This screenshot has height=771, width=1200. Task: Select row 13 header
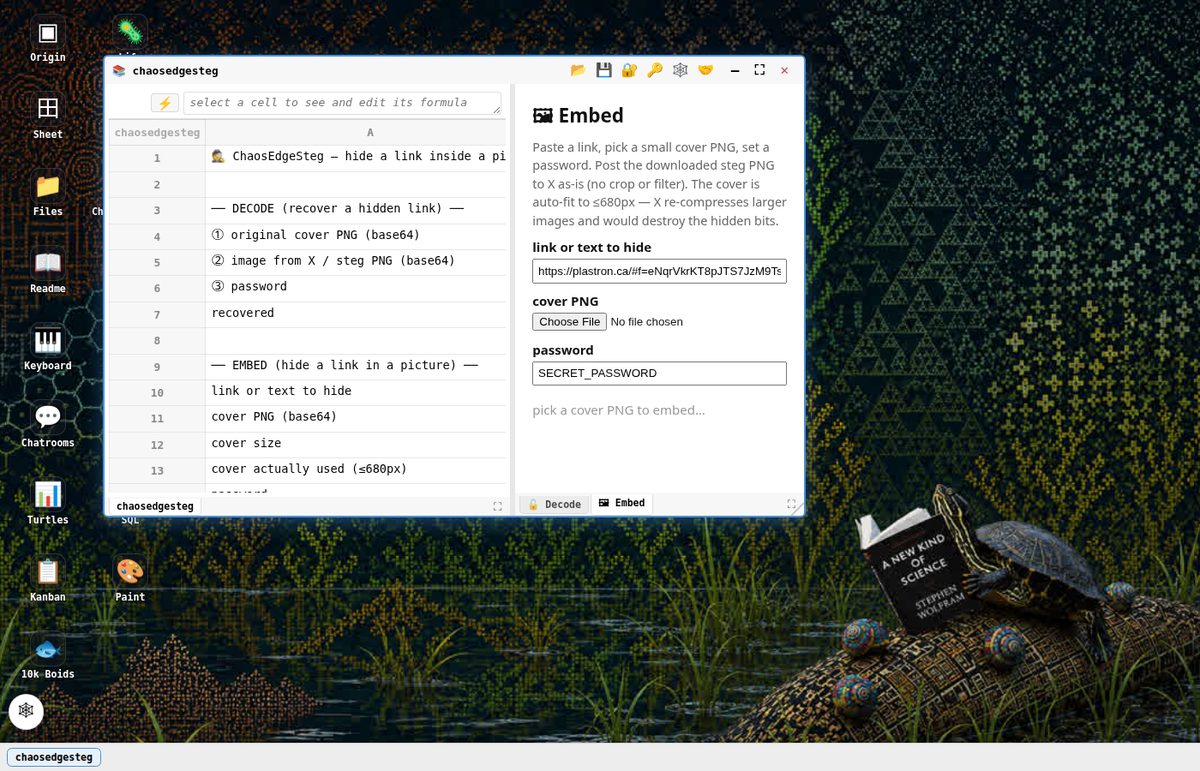tap(157, 471)
